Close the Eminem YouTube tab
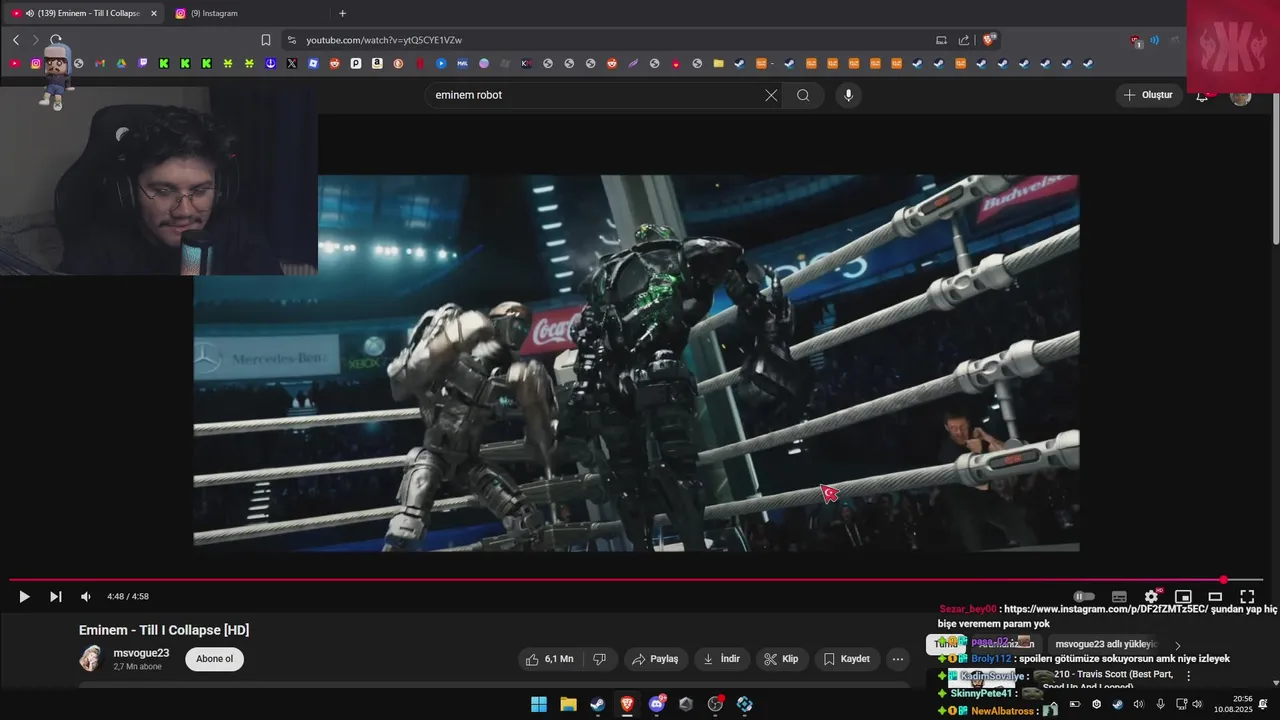Image resolution: width=1280 pixels, height=720 pixels. [x=154, y=13]
